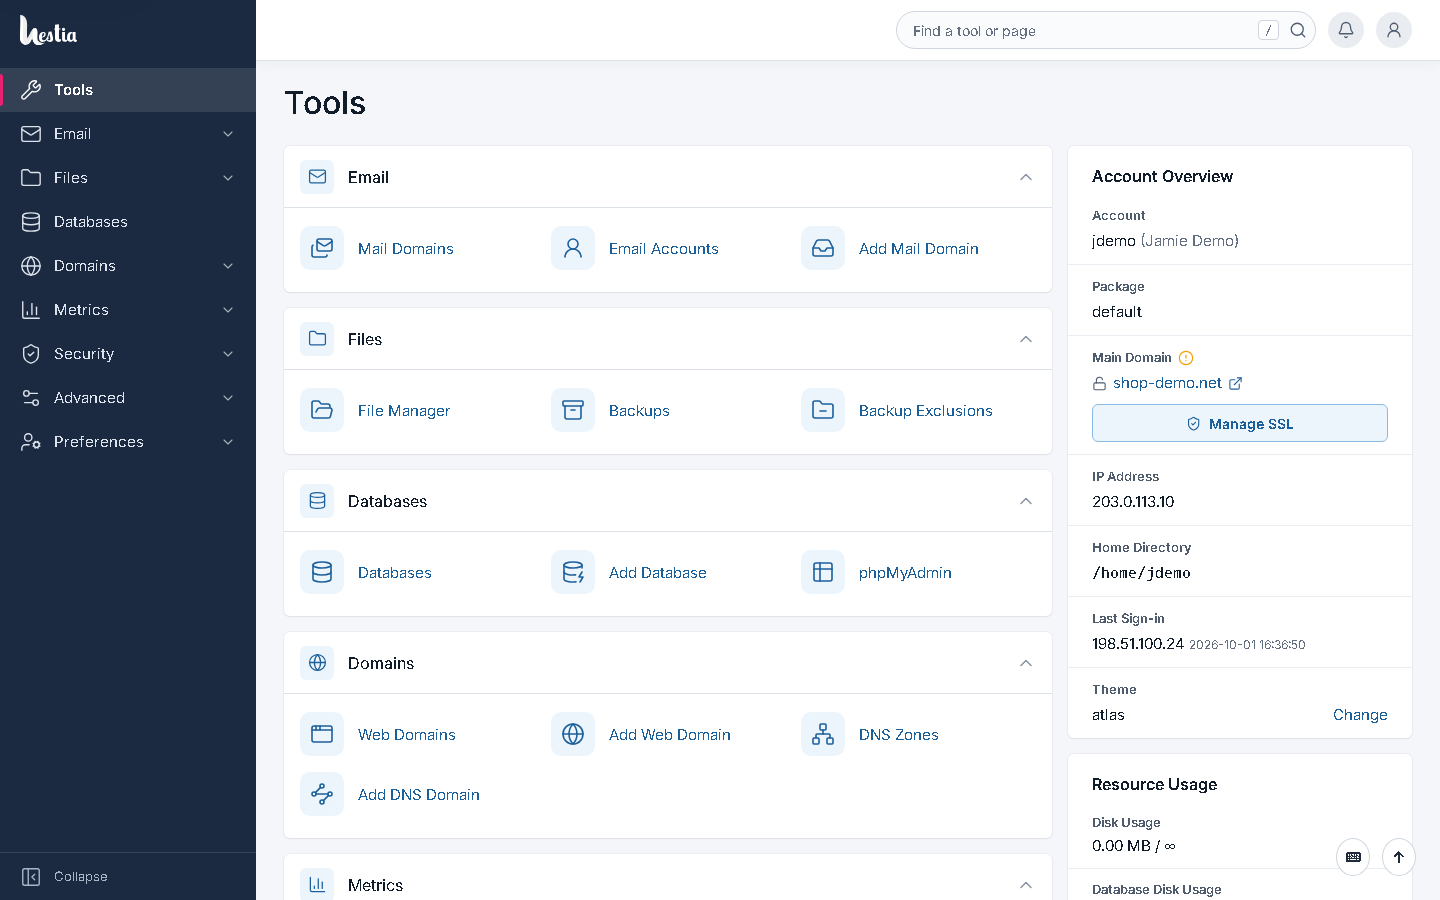Open the user account avatar menu
Screen dimensions: 1440x900
(1394, 30)
